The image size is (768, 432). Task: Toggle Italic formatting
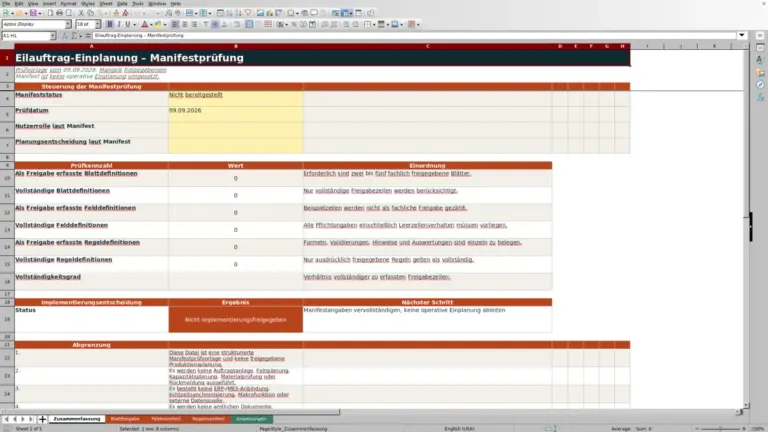coord(119,24)
